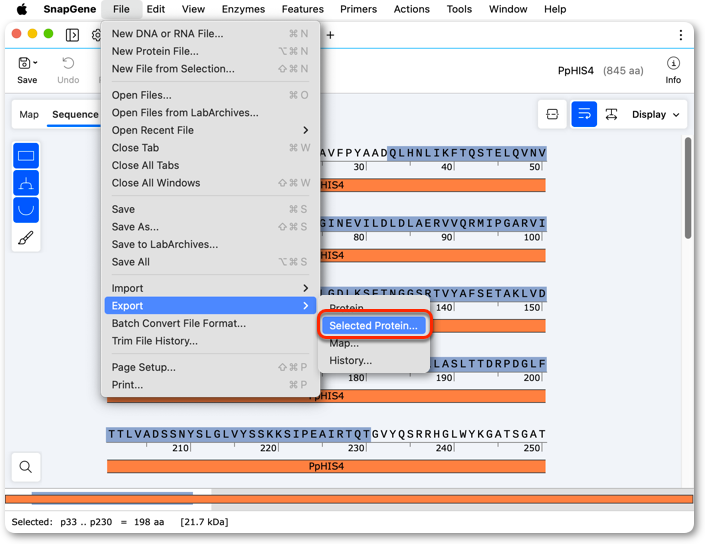Open the Display dropdown

tap(656, 114)
